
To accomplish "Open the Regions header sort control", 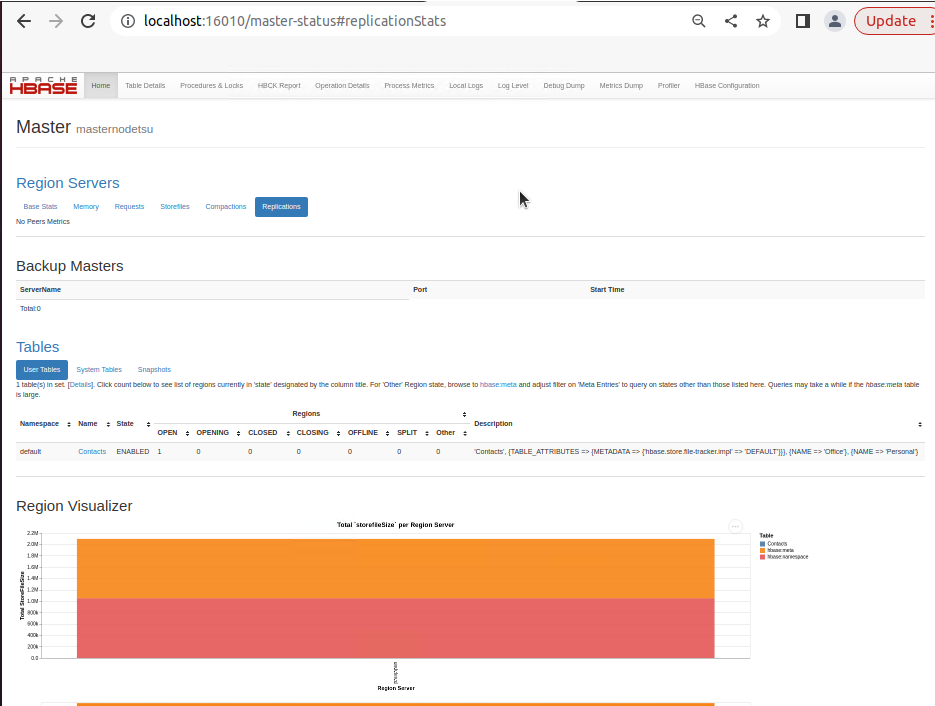I will (x=464, y=413).
